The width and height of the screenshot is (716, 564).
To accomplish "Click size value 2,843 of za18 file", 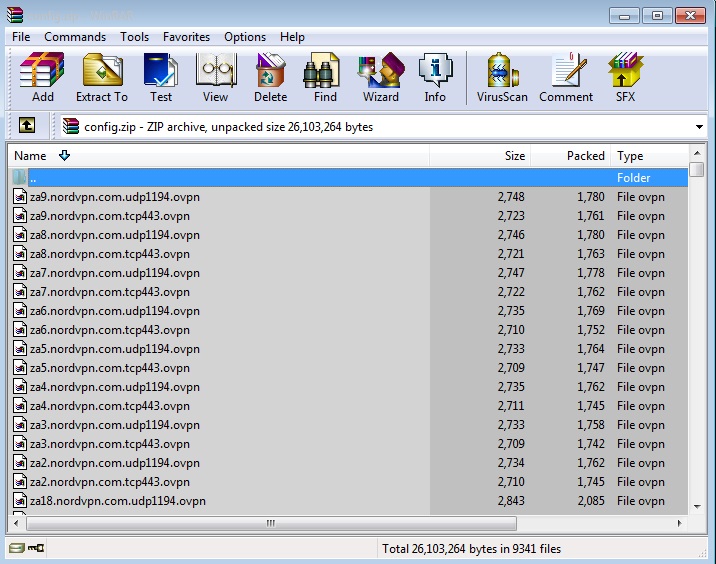I will [511, 501].
